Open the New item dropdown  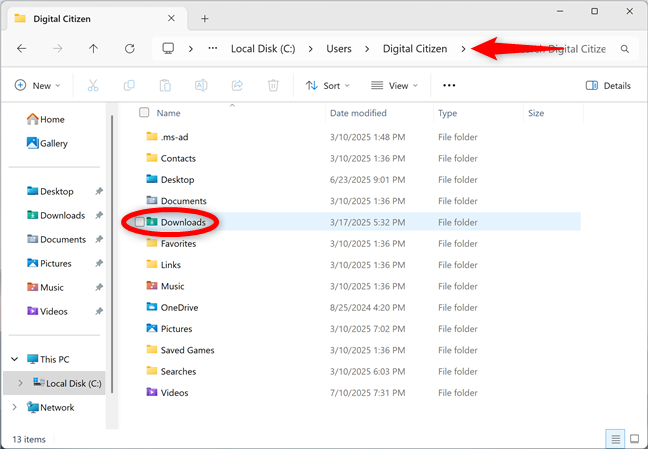point(38,86)
